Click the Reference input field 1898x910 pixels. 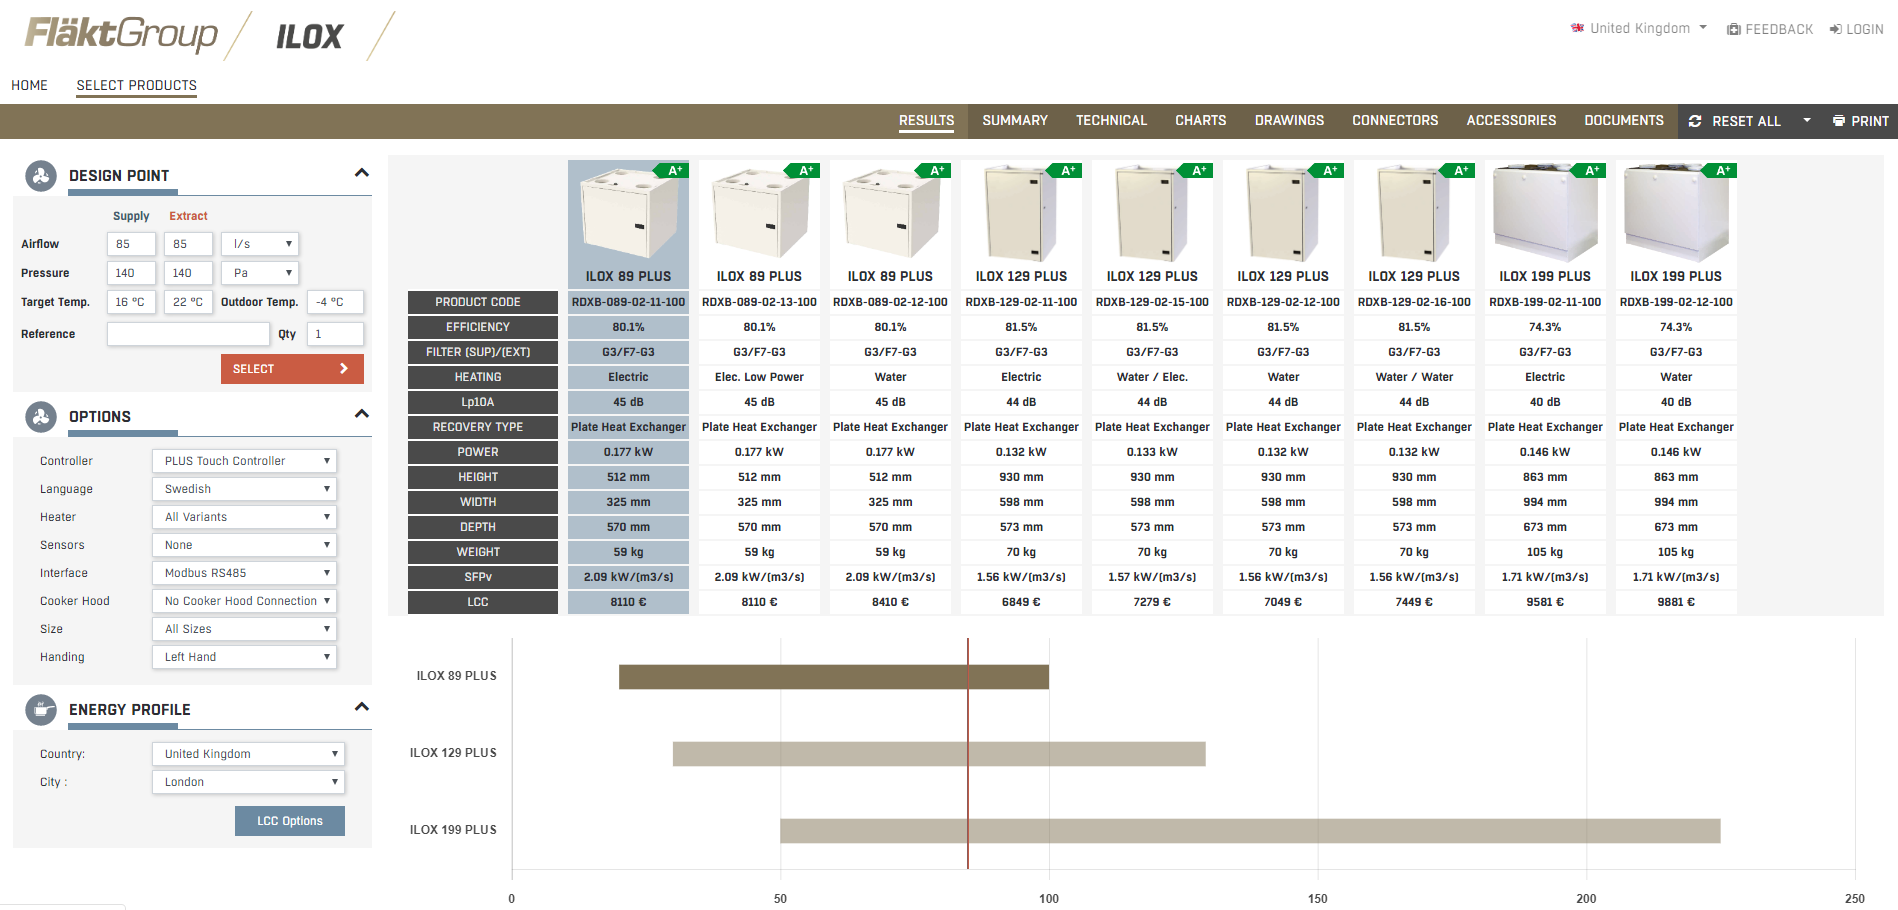[188, 334]
